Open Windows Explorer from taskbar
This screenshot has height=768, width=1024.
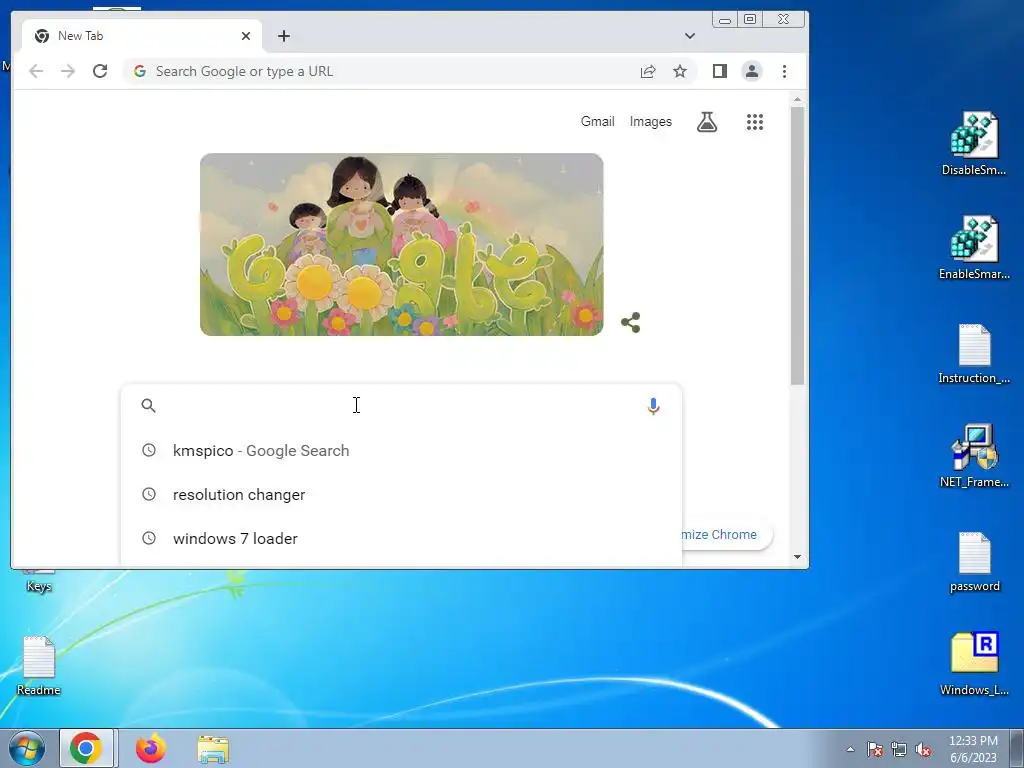click(213, 749)
